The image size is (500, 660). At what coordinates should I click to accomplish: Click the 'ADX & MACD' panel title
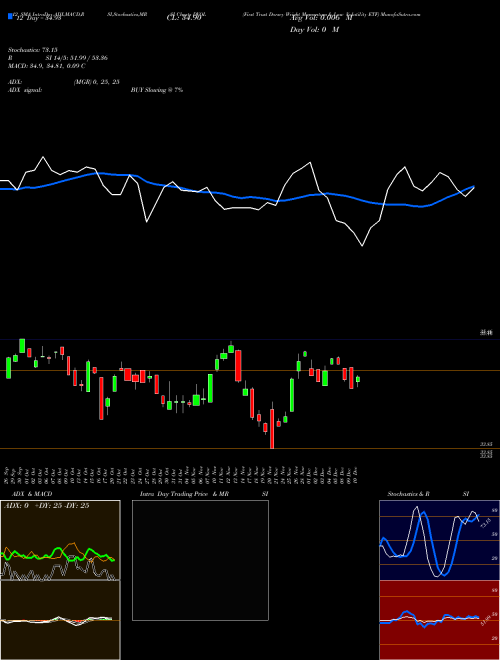click(32, 494)
